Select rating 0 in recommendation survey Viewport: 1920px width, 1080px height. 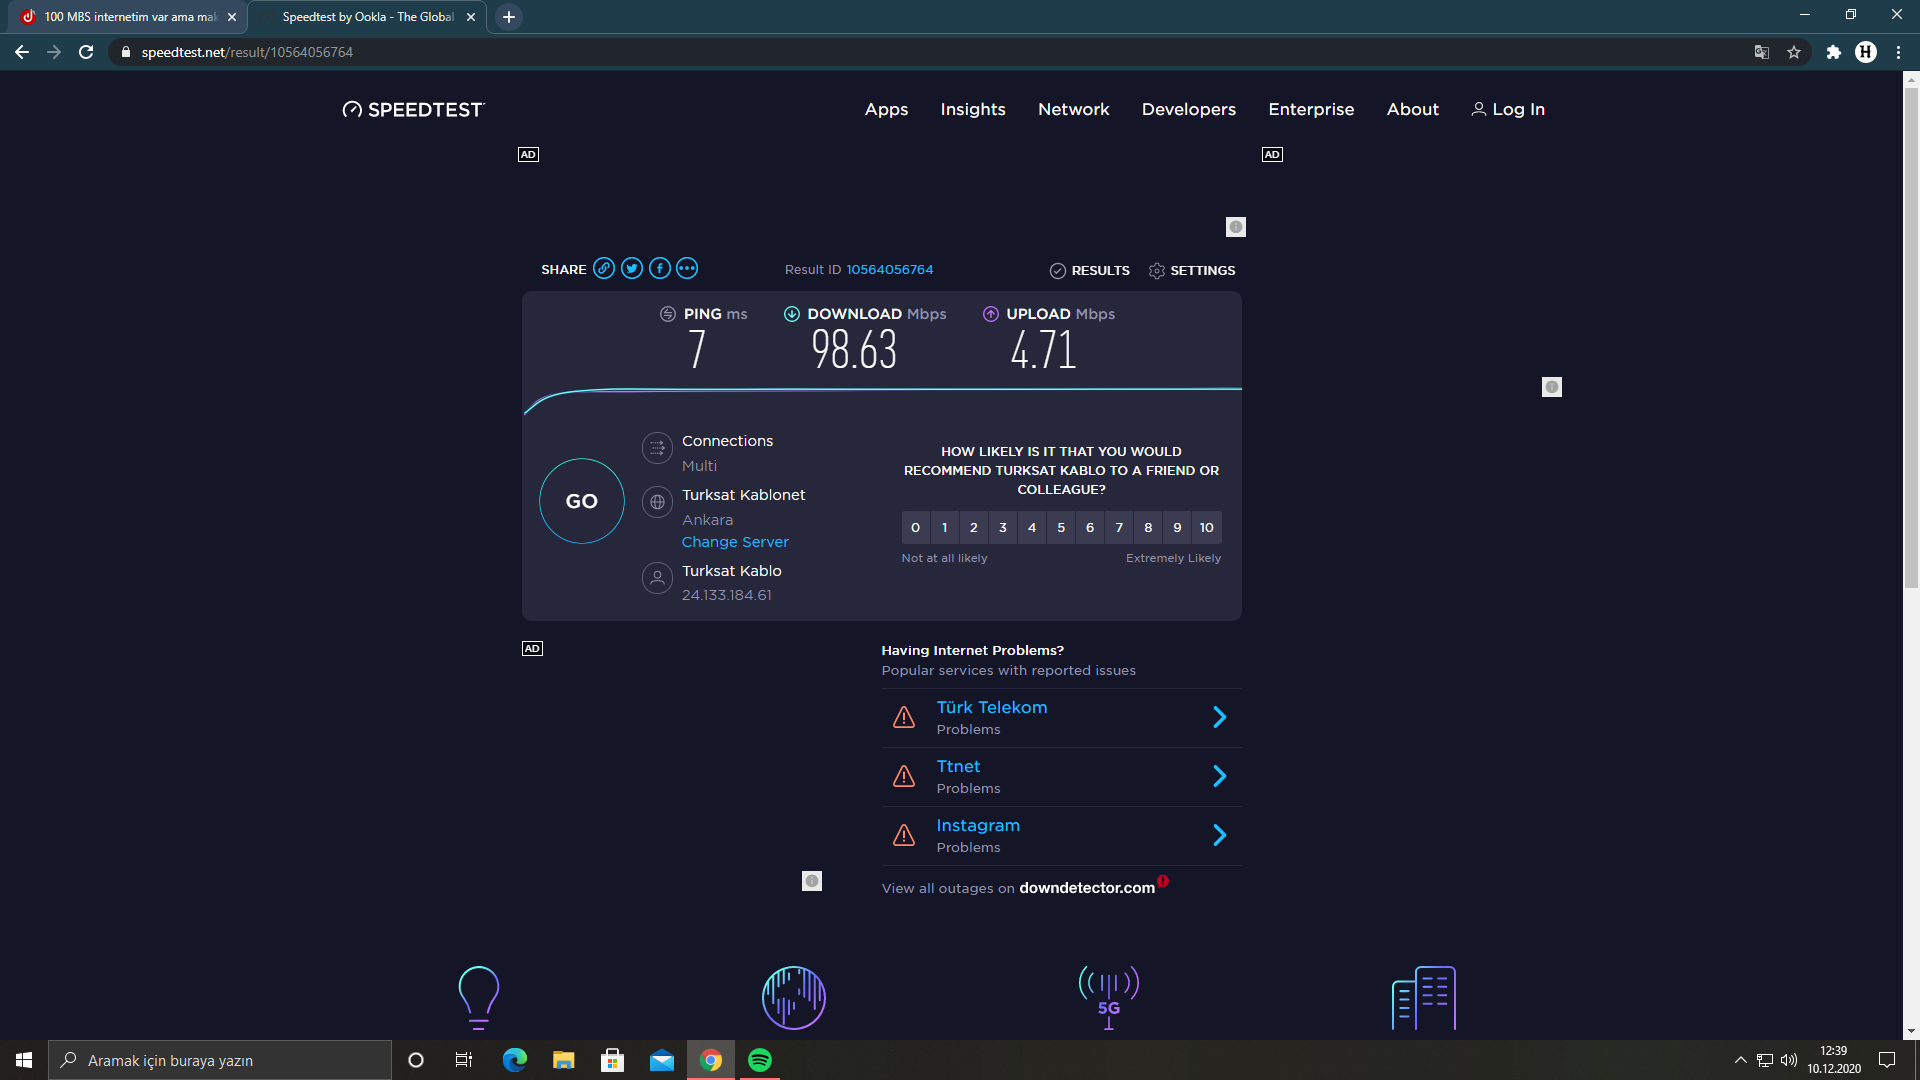(915, 528)
